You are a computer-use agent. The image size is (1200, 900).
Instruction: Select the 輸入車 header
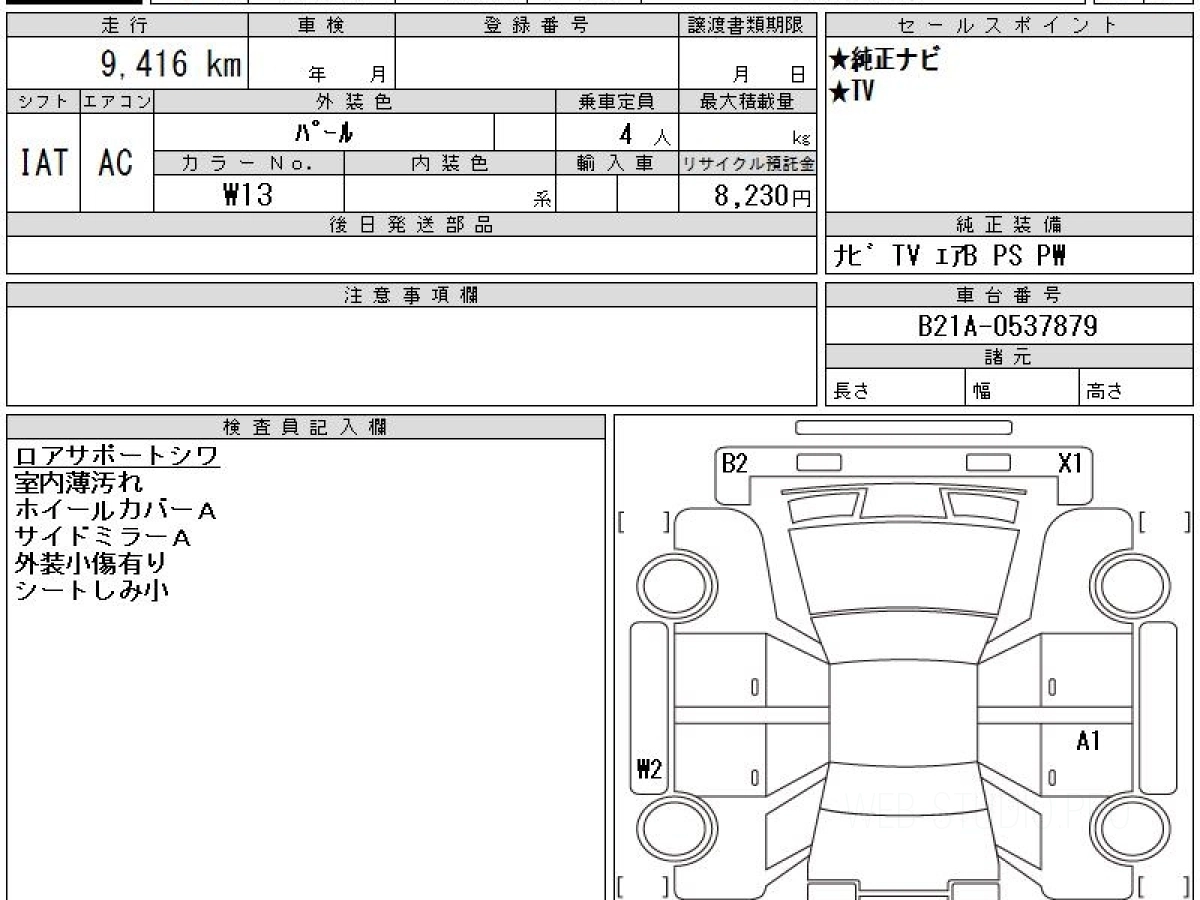coord(617,163)
